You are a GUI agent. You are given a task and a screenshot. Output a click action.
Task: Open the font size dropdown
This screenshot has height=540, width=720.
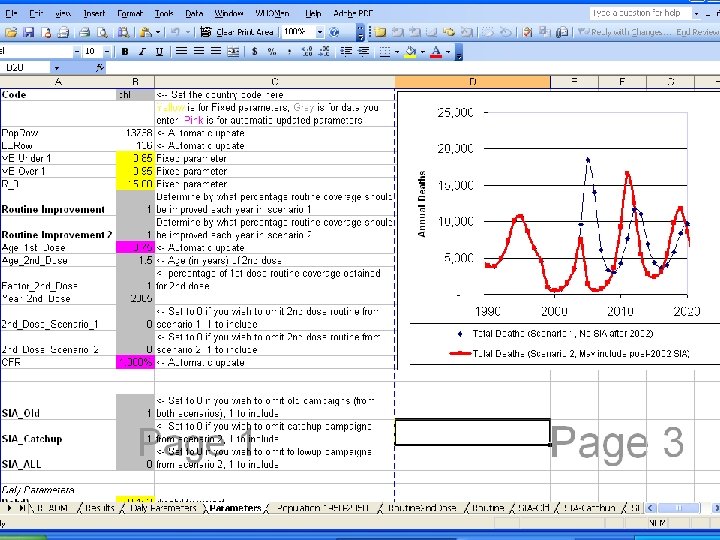coord(107,51)
